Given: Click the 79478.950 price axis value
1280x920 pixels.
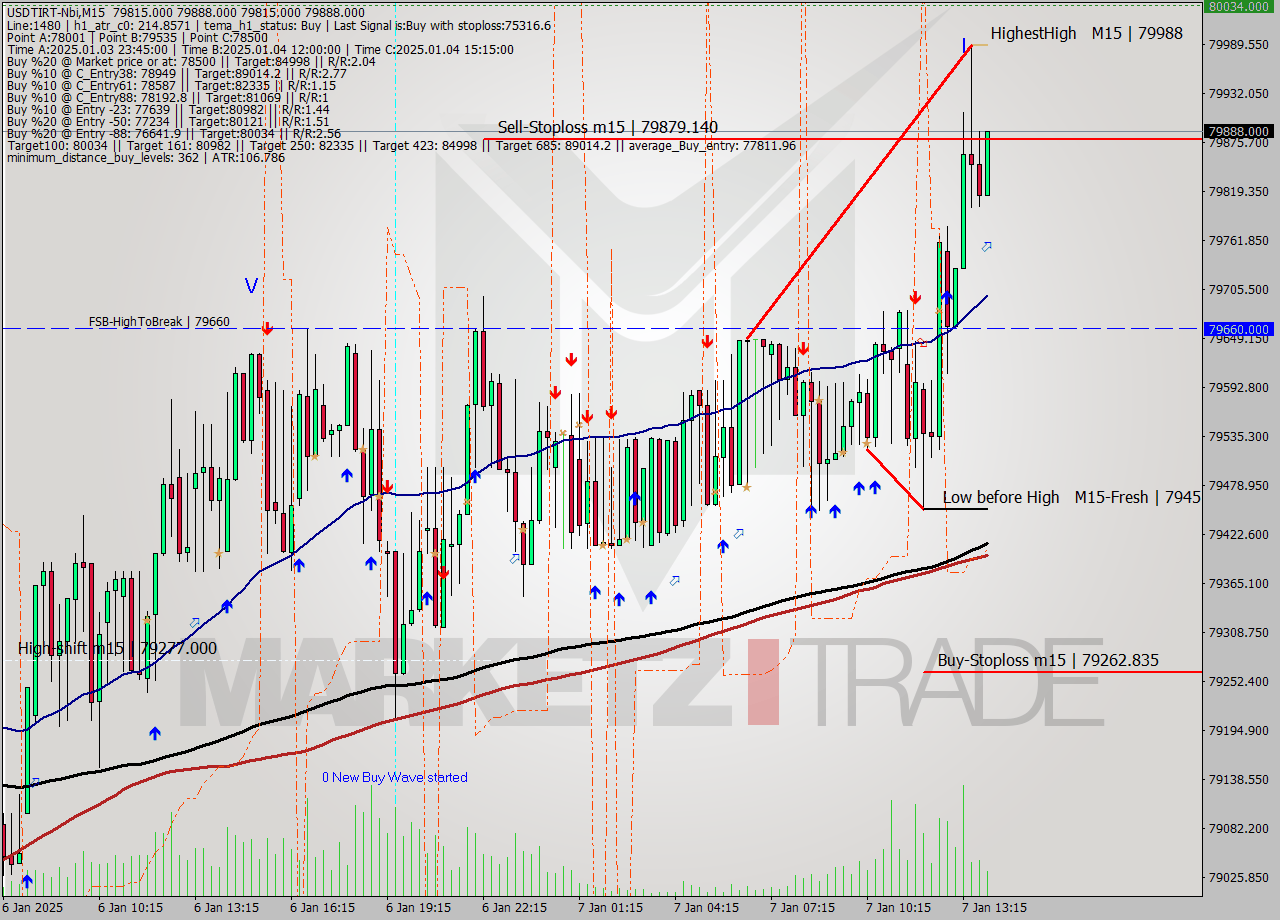Looking at the screenshot, I should point(1240,485).
